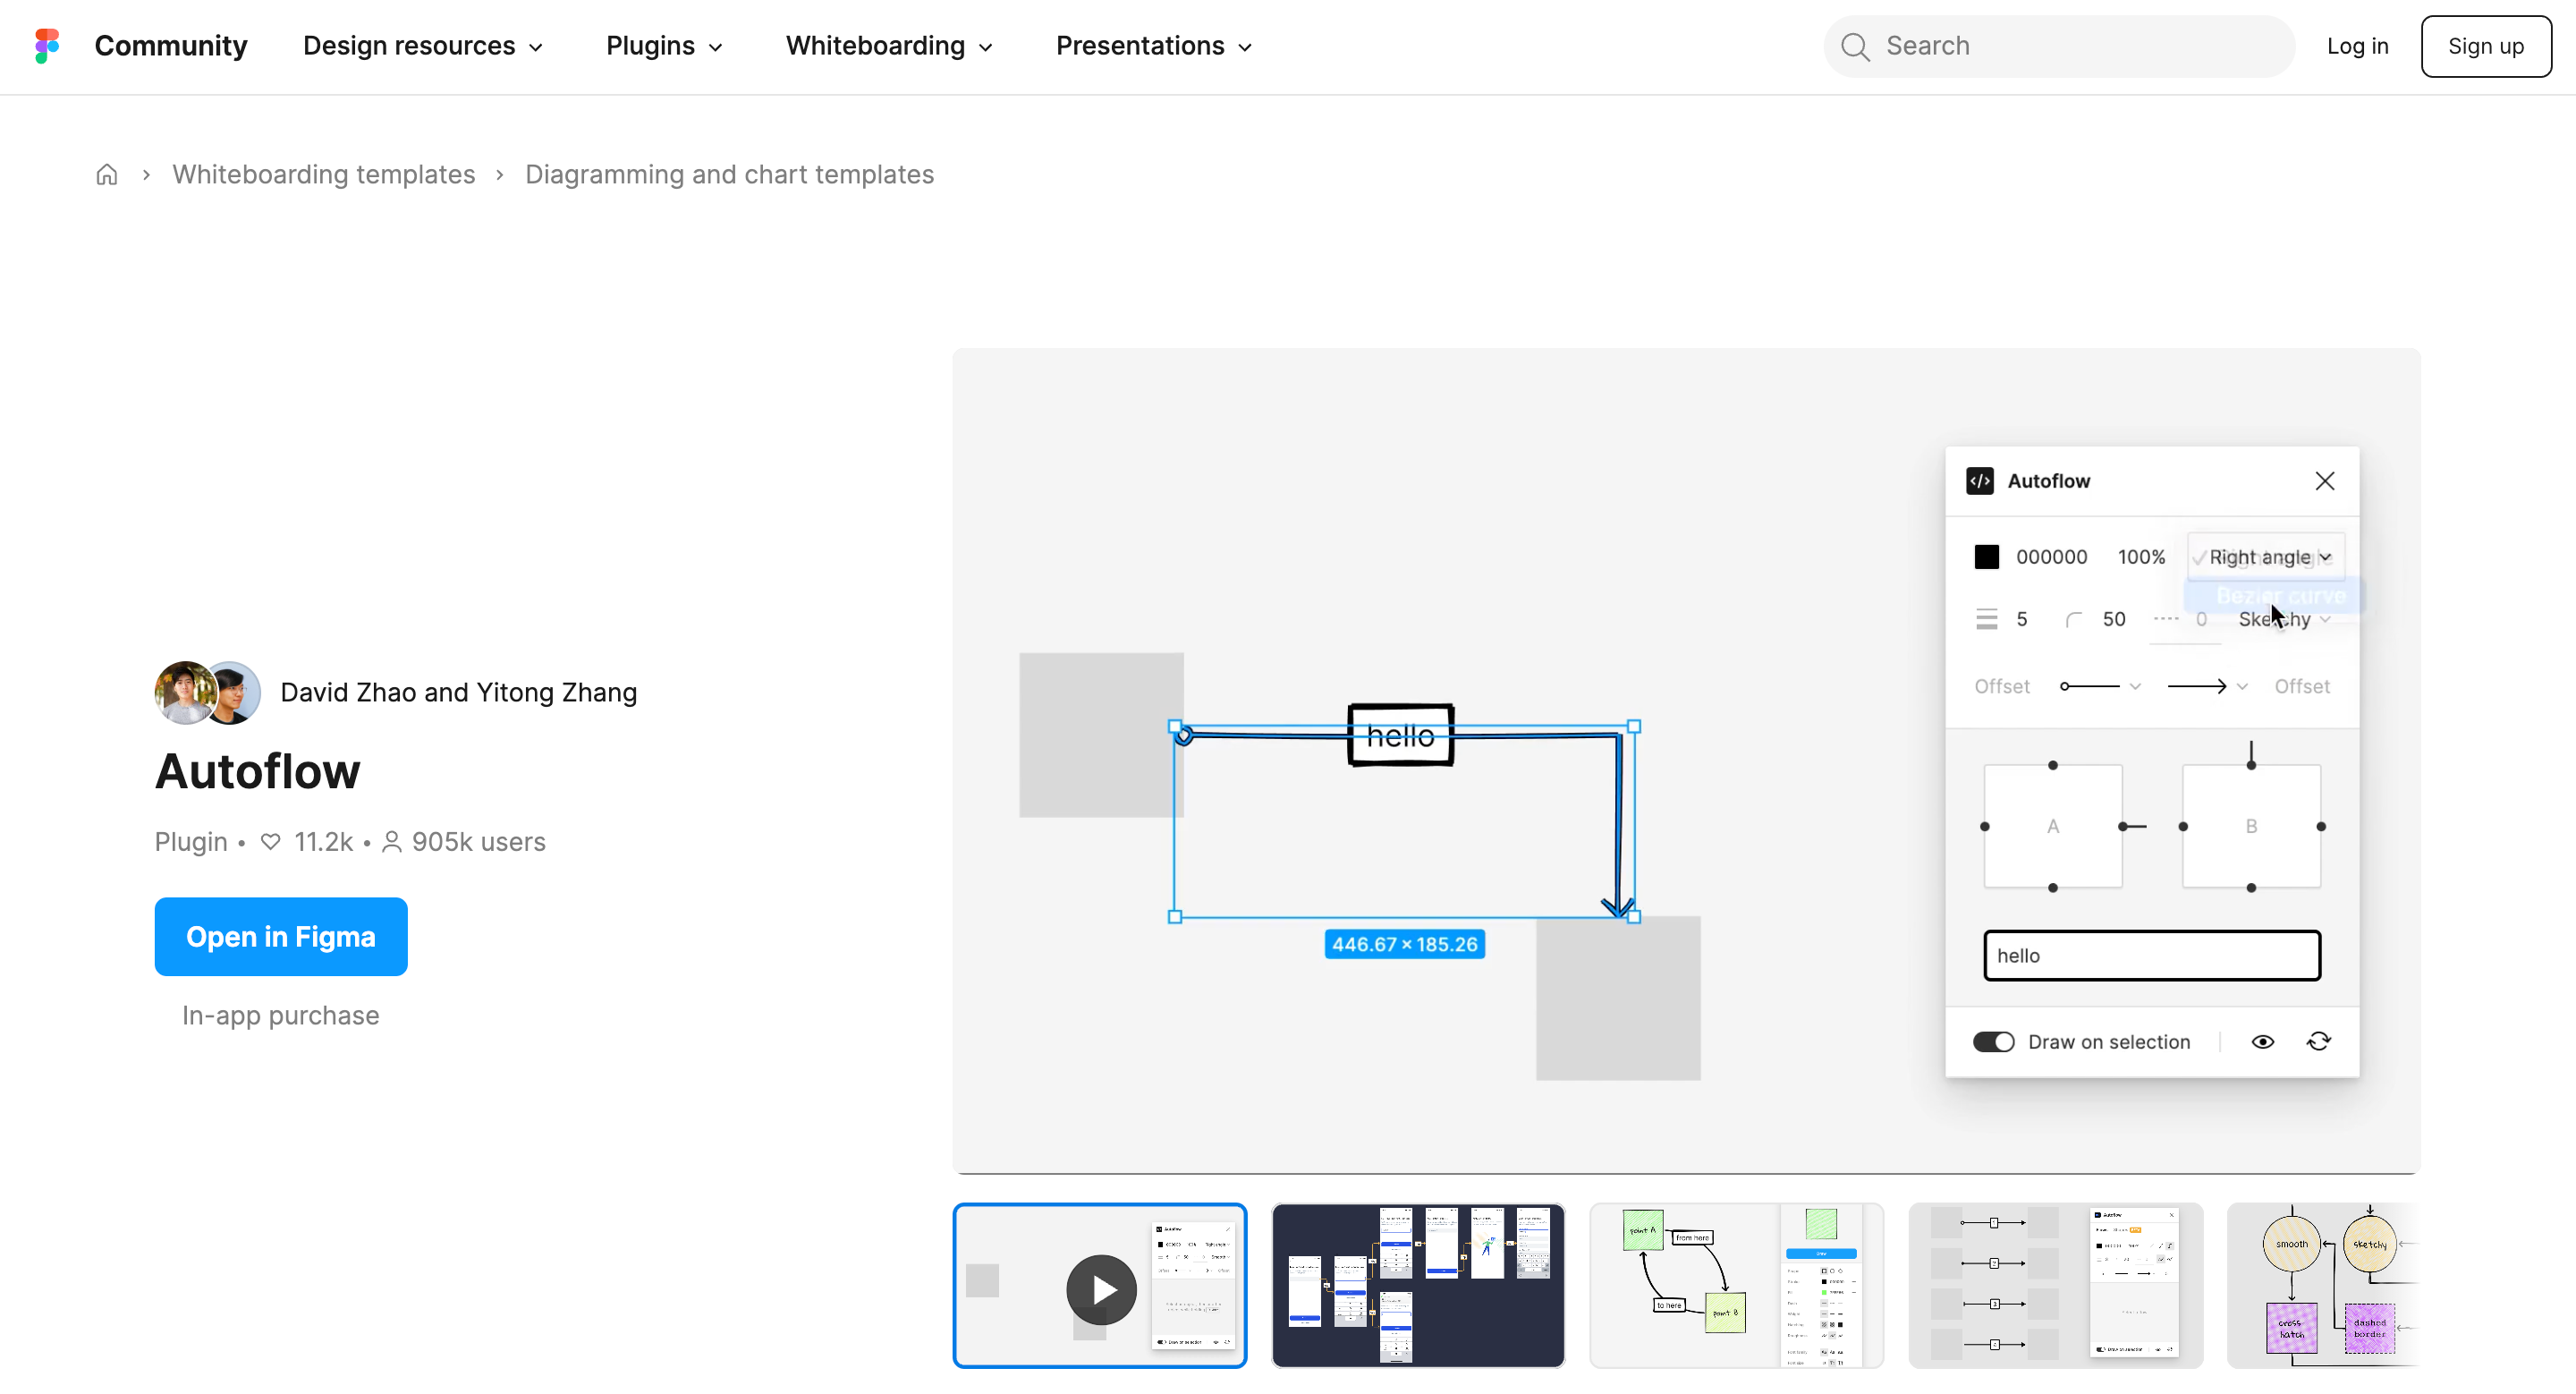Viewport: 2576px width, 1394px height.
Task: Select the Bezier curve option
Action: [2281, 596]
